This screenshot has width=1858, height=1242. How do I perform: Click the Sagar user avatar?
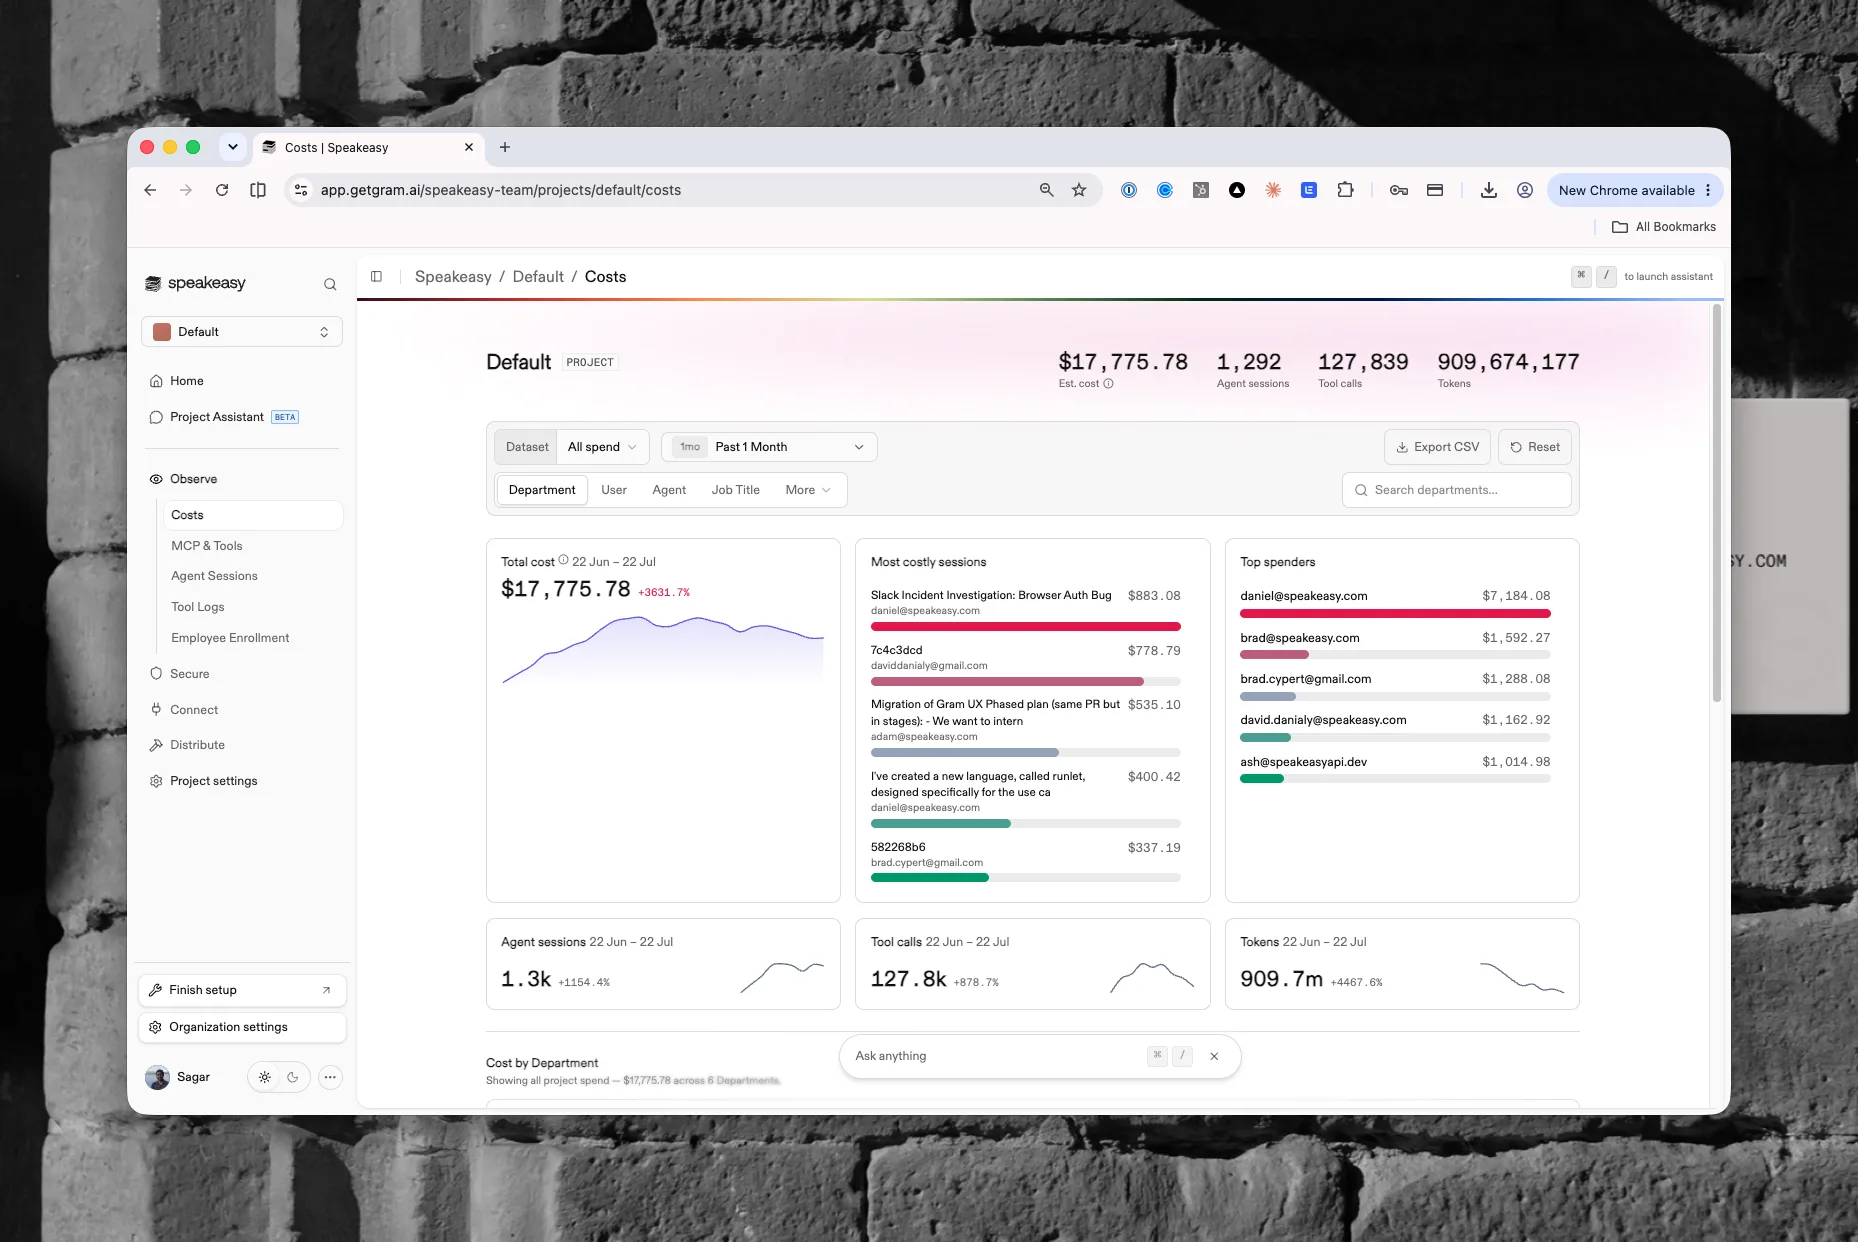[157, 1077]
